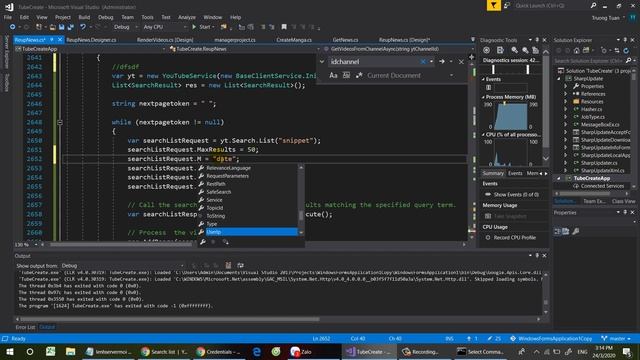Screen dimensions: 640x360
Task: Click Search Solution Explorer input field
Action: pos(589,61)
